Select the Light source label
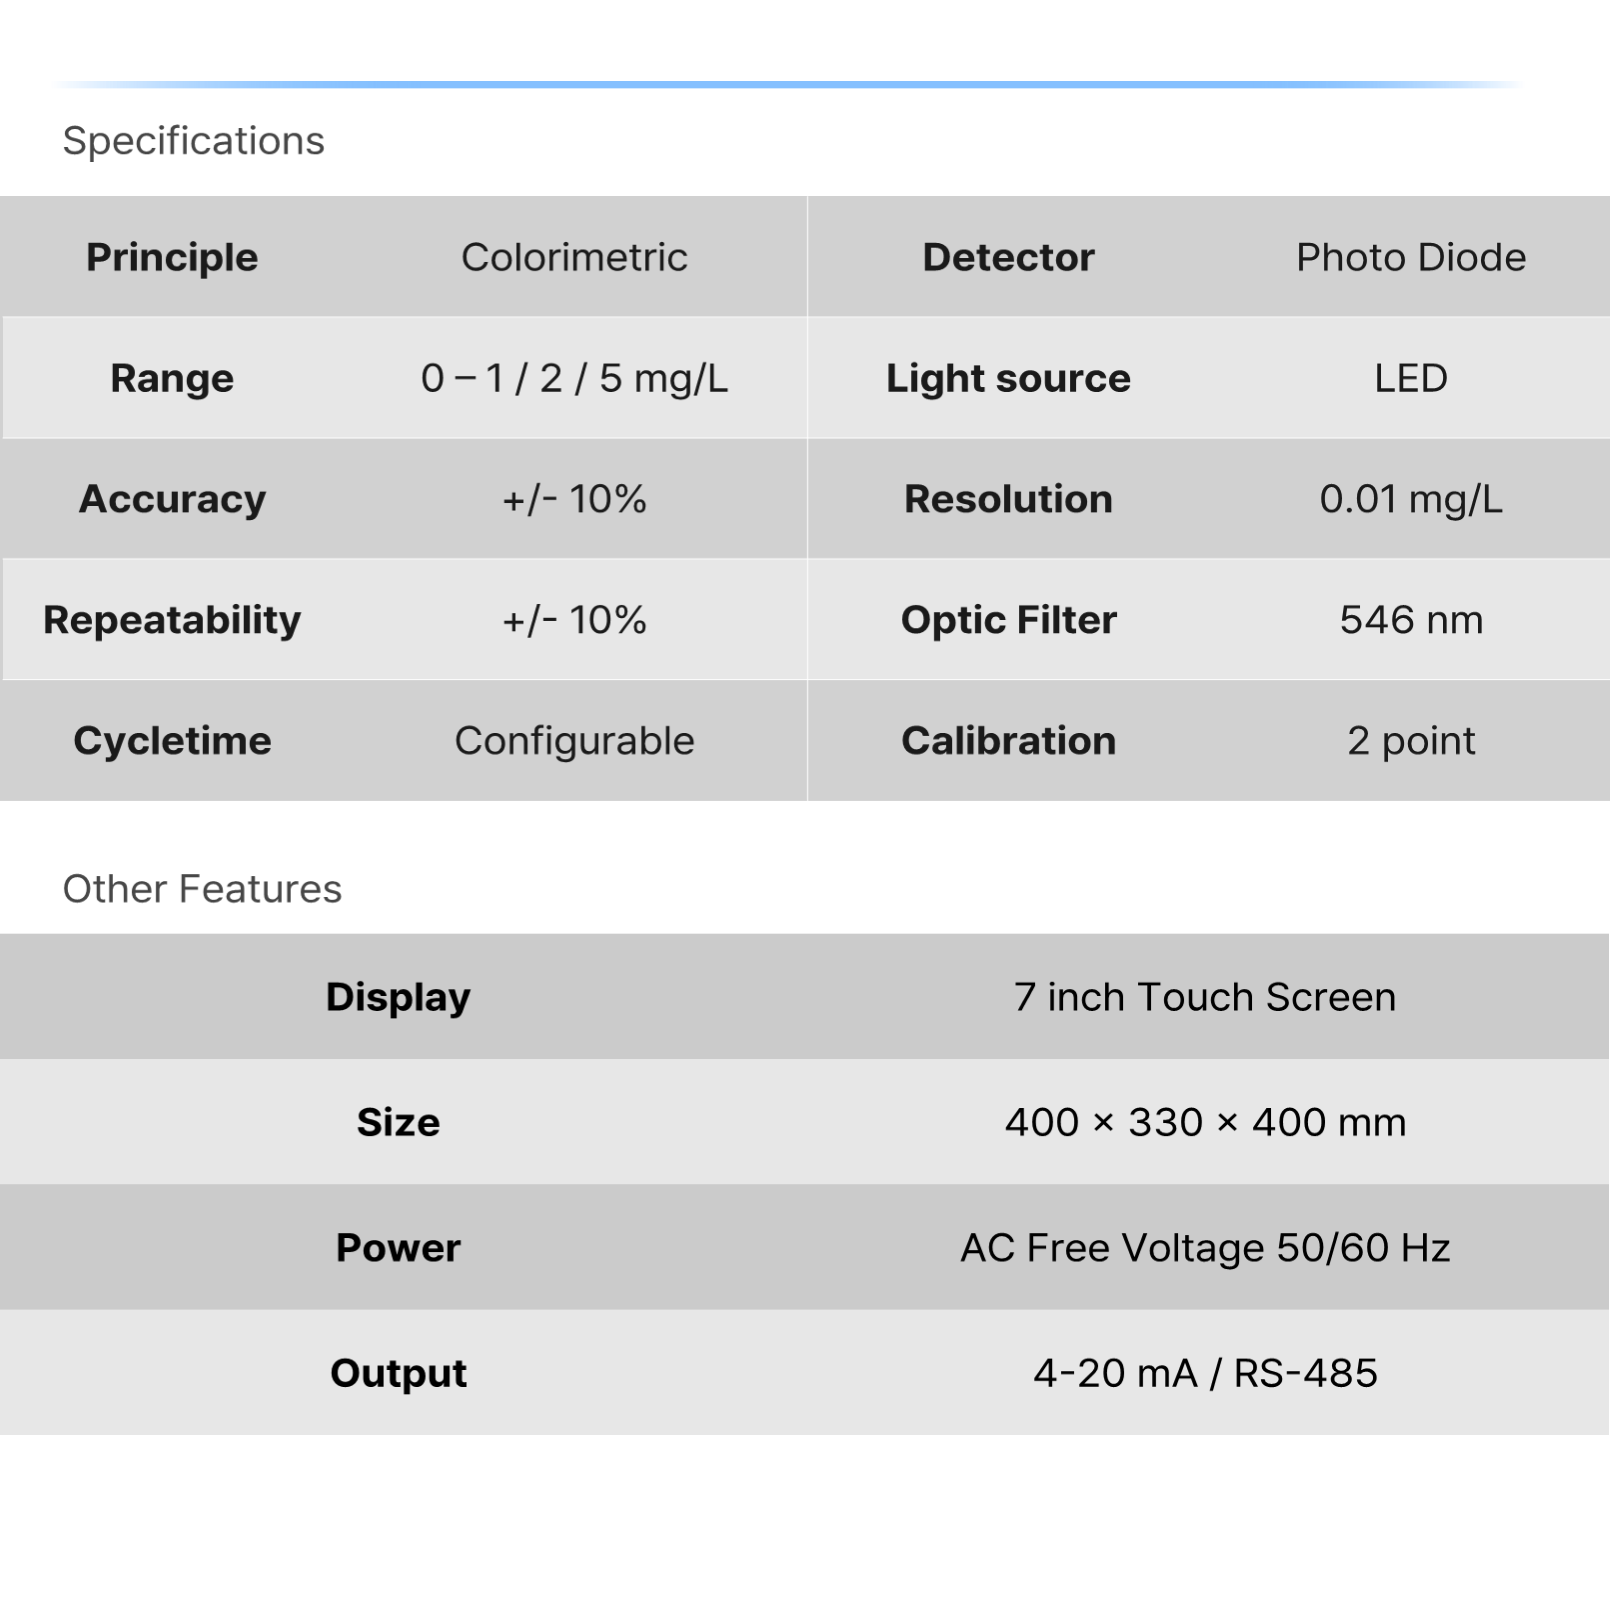Viewport: 1610px width, 1610px height. tap(1008, 378)
